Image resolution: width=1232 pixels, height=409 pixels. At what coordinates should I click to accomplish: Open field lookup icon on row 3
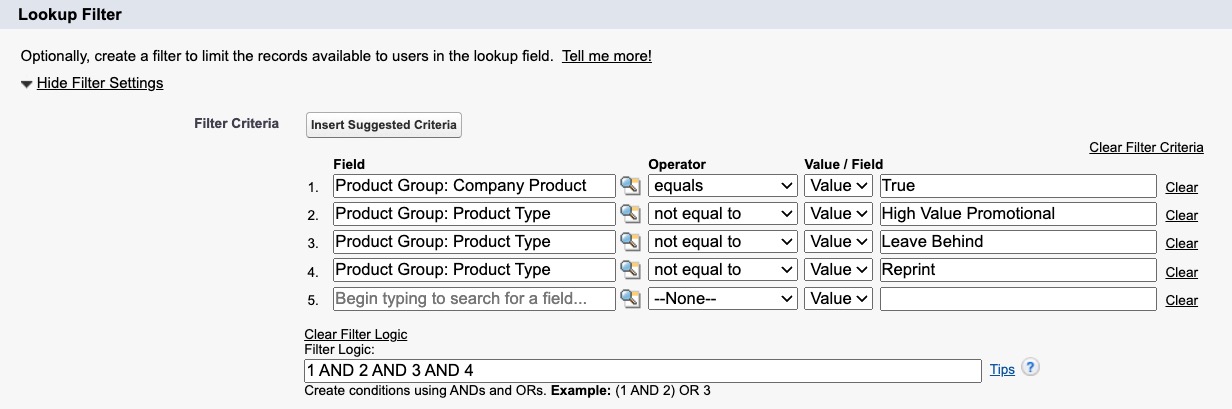click(629, 241)
